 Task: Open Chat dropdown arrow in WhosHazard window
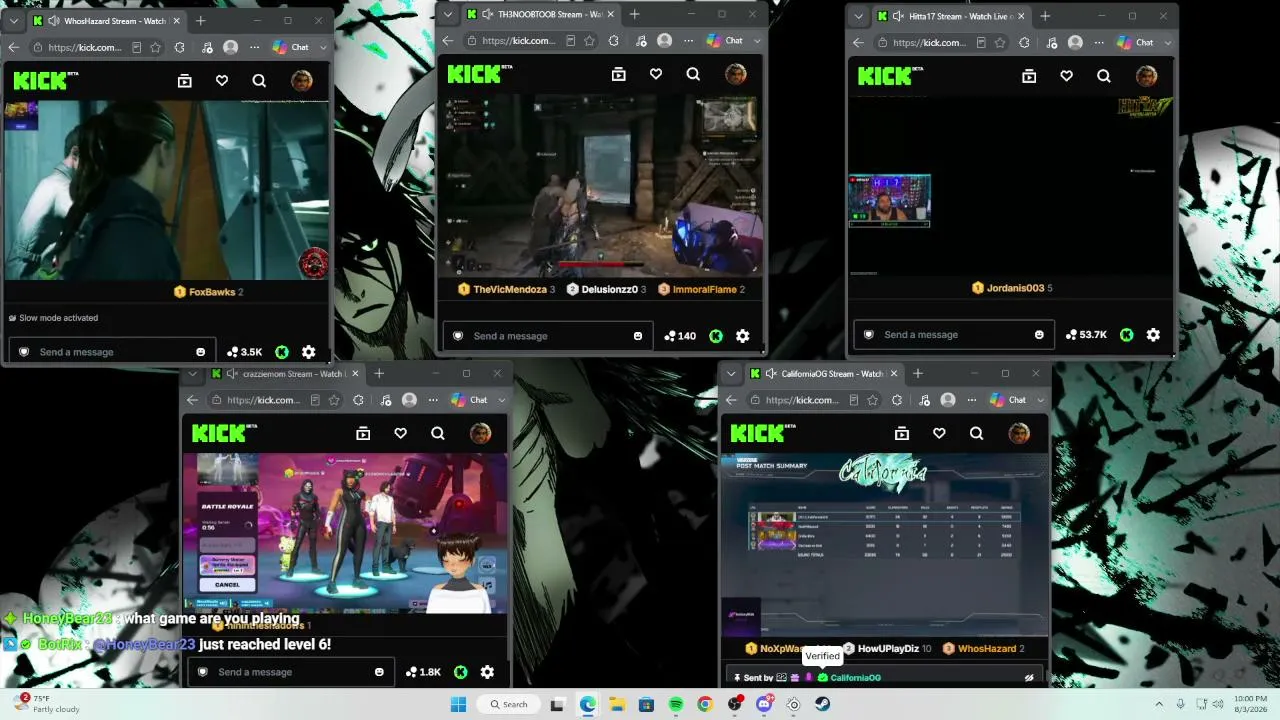[x=323, y=47]
